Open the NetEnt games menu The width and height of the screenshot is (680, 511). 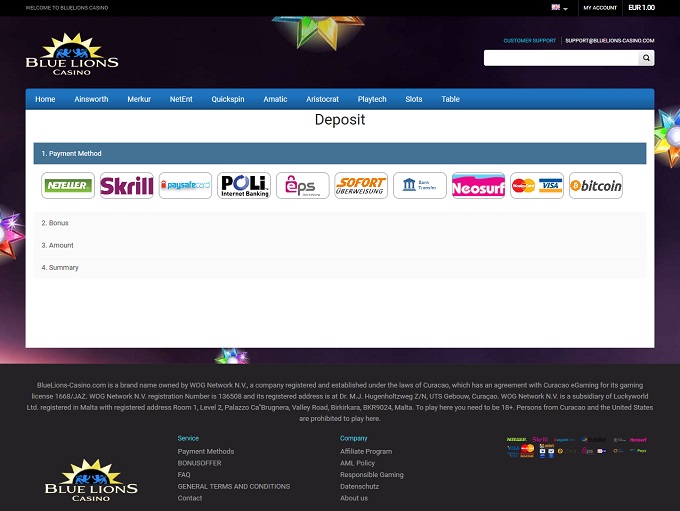click(x=181, y=99)
